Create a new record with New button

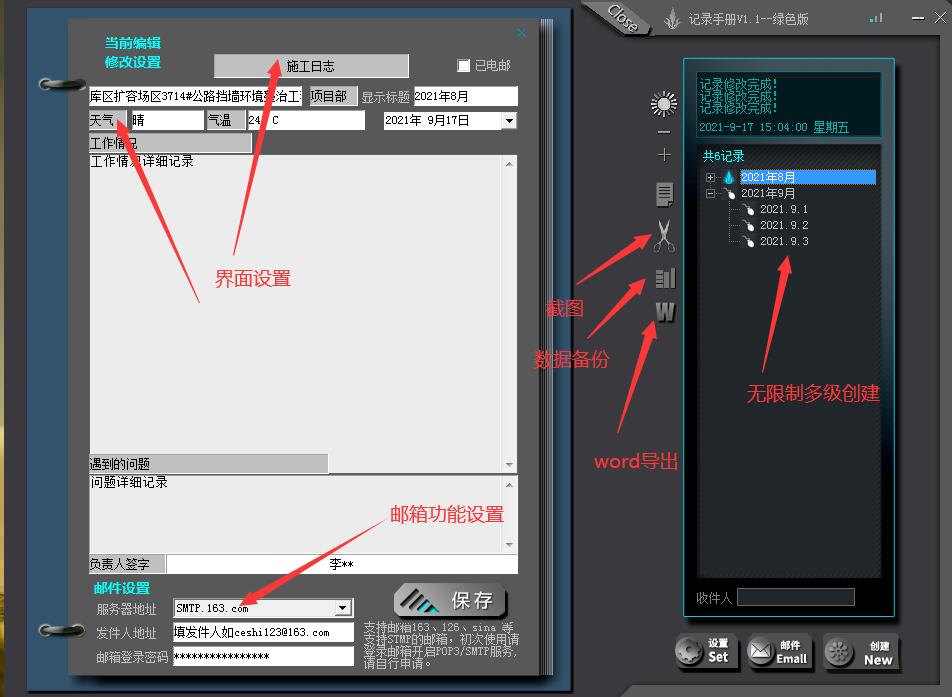(x=861, y=653)
